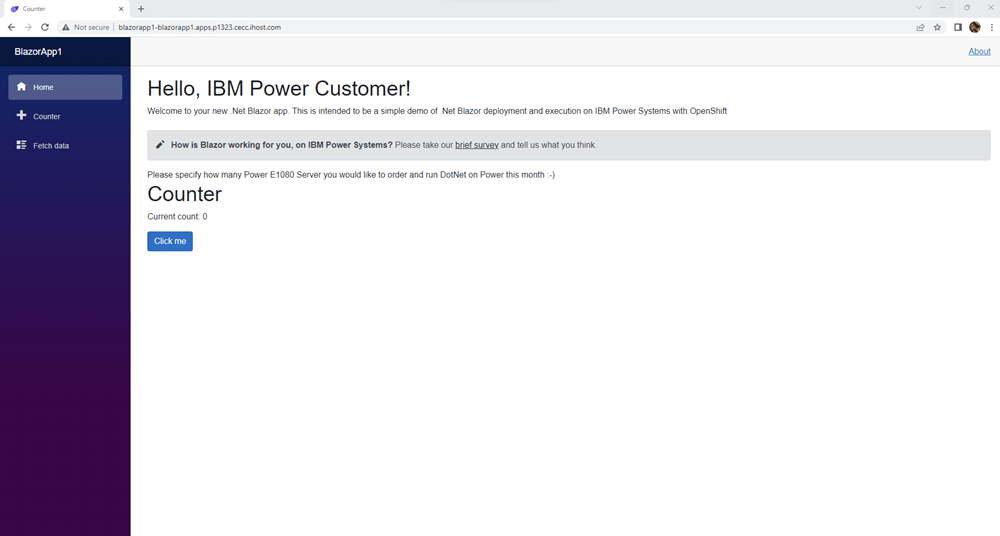This screenshot has width=1000, height=536.
Task: Maximize the browser window
Action: [x=967, y=8]
